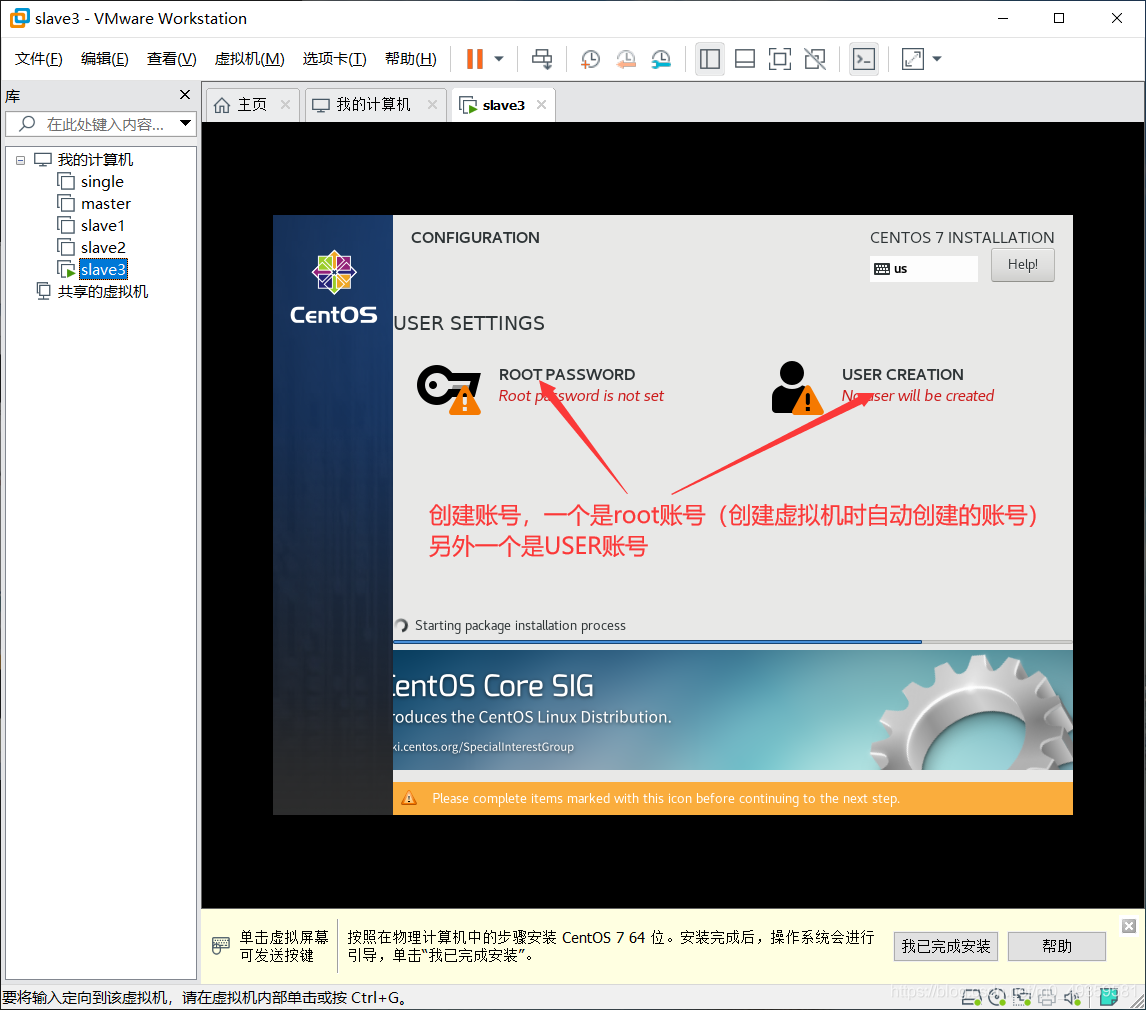Select the slave2 virtual machine
Viewport: 1146px width, 1010px height.
point(103,248)
